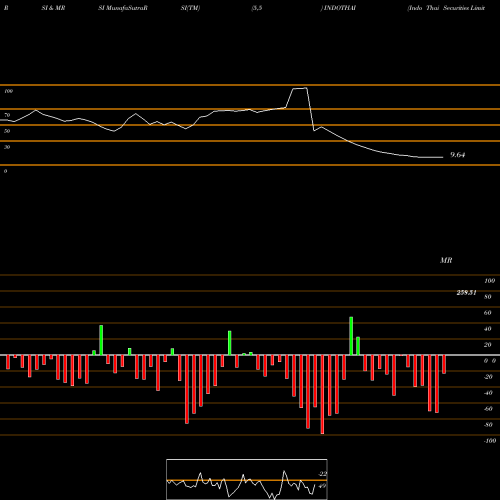Click the MR axis label 60
Image resolution: width=500 pixels, height=500 pixels.
[488, 313]
